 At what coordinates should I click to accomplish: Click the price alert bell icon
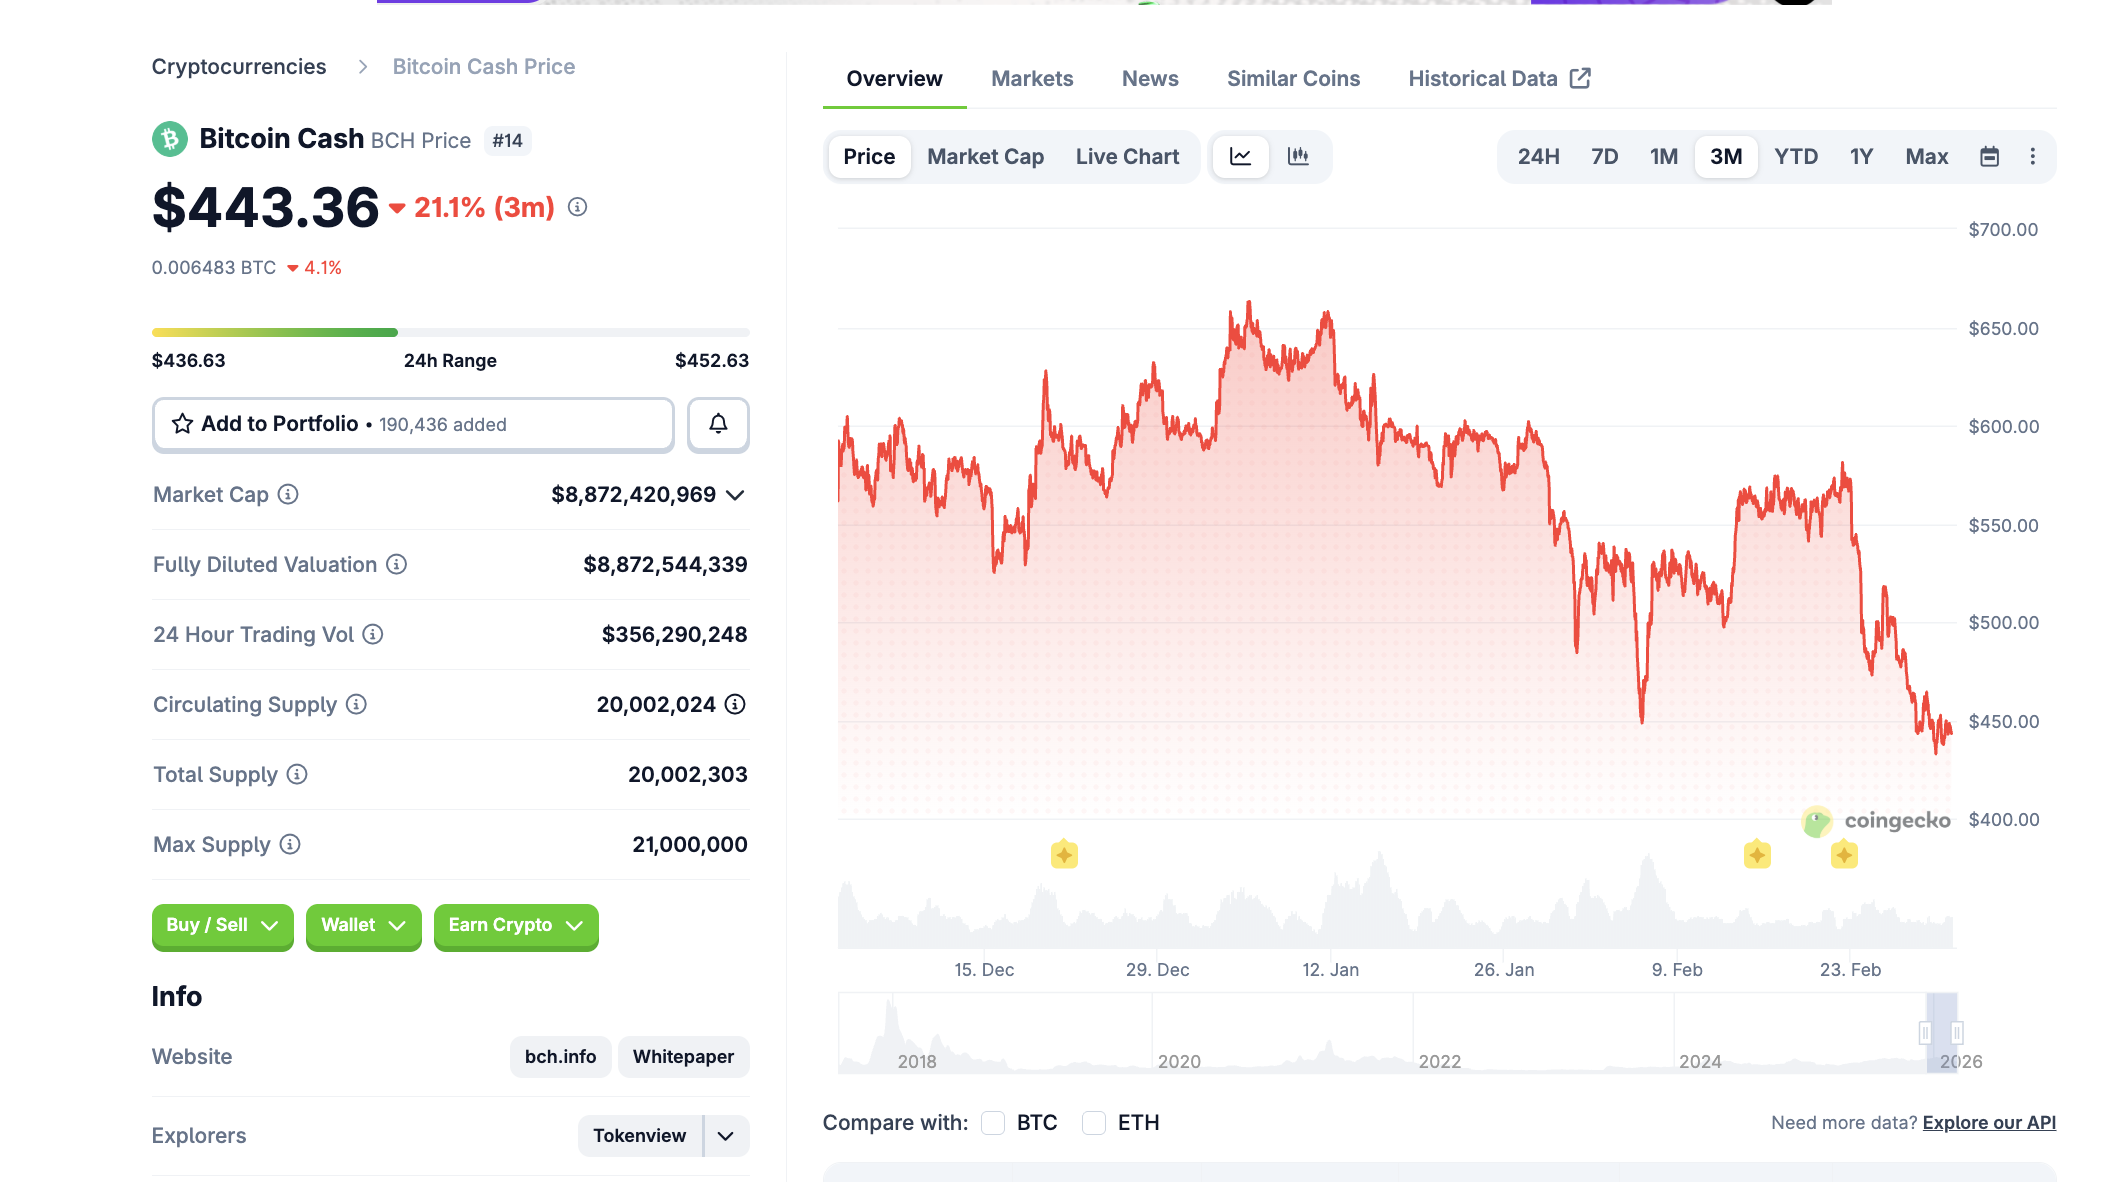point(717,424)
